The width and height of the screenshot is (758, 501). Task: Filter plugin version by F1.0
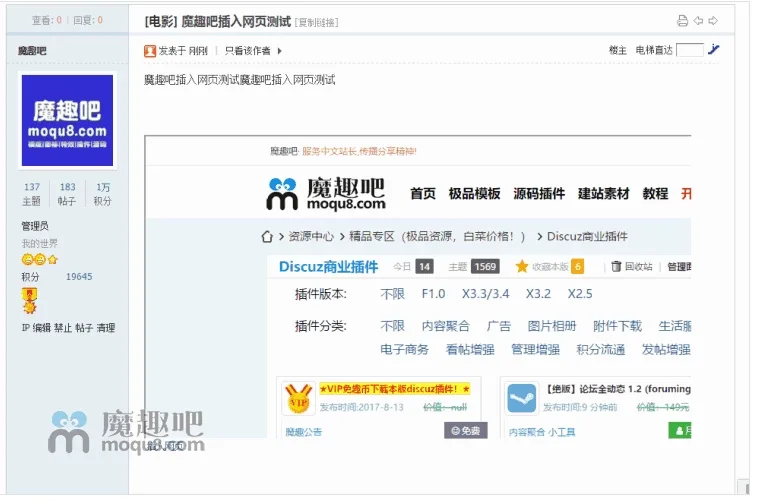click(434, 294)
